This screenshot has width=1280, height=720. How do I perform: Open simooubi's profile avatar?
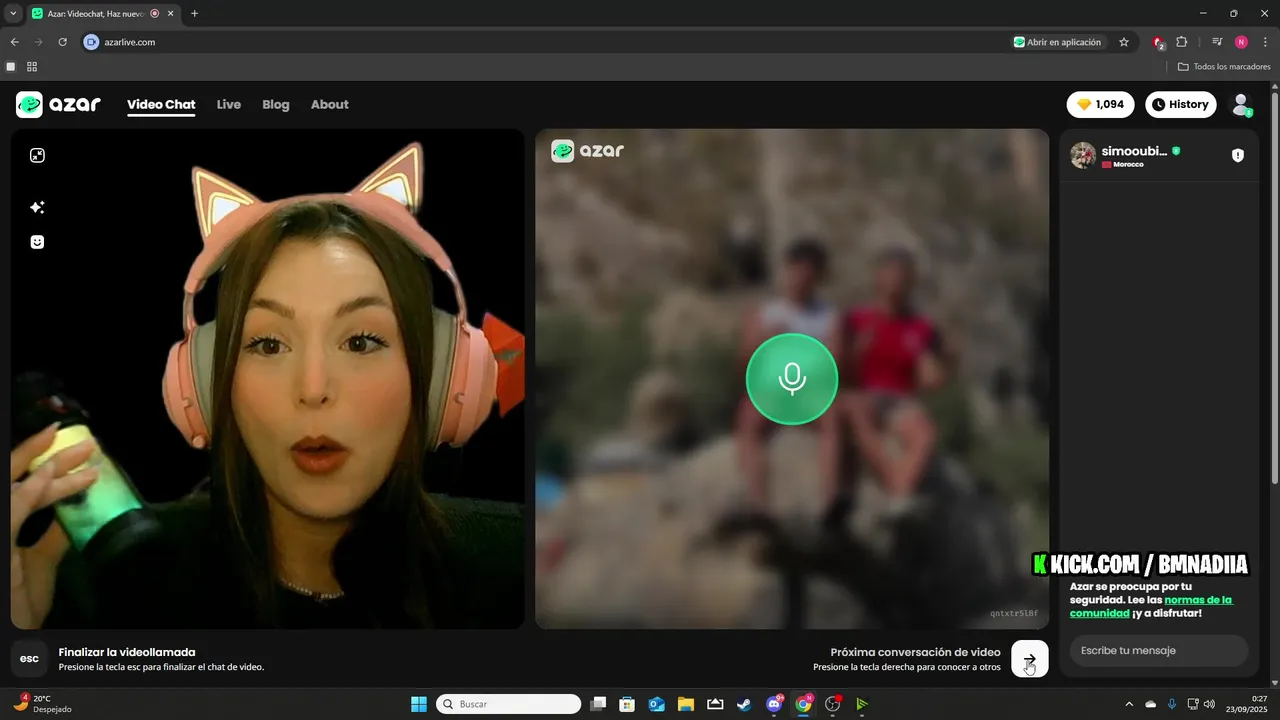pos(1083,155)
